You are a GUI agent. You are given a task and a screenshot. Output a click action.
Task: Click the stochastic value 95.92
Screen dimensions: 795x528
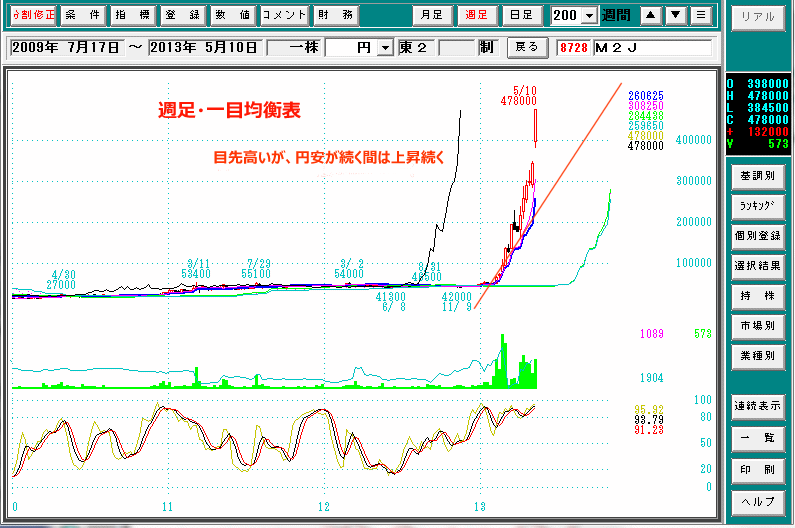pos(648,410)
